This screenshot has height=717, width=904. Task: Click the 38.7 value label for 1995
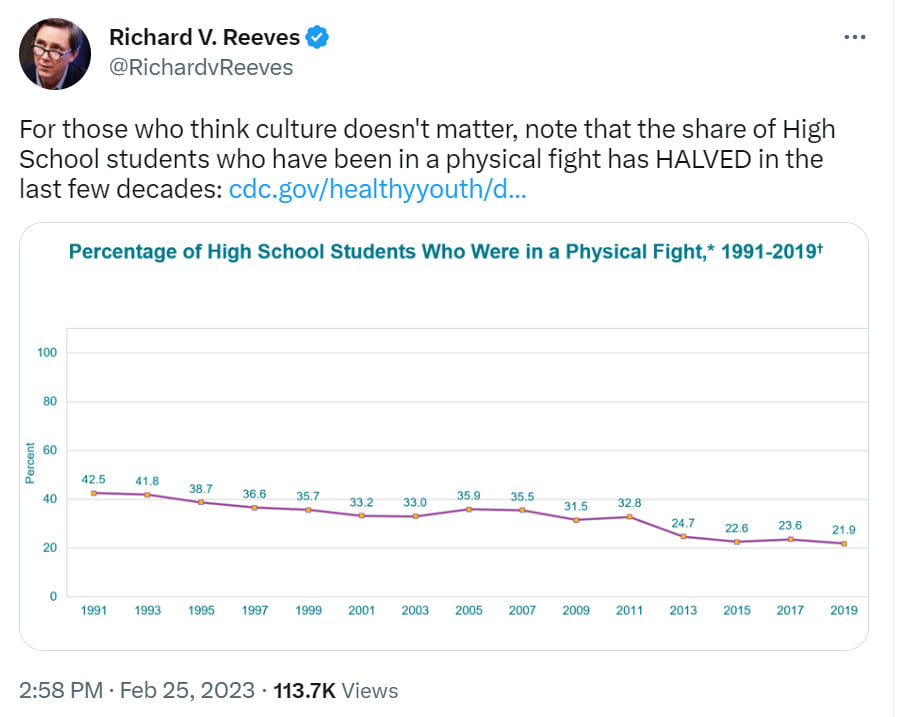pyautogui.click(x=201, y=489)
